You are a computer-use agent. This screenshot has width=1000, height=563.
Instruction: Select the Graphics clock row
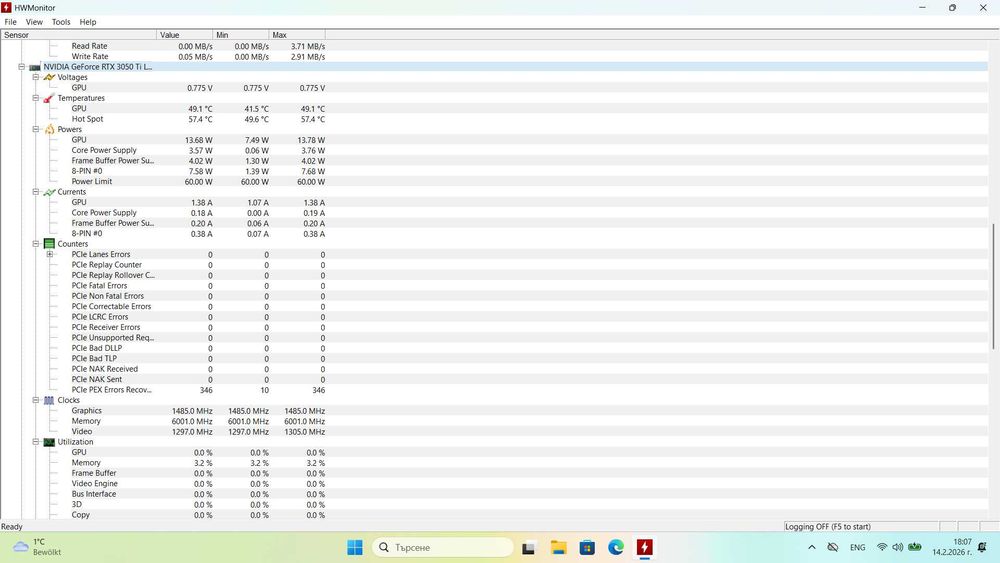click(494, 411)
